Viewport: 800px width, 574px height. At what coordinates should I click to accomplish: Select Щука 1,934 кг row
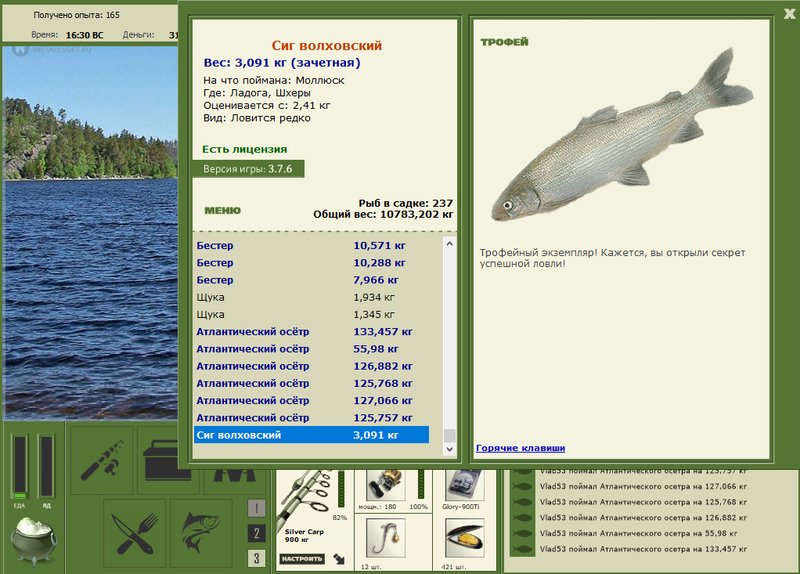(311, 297)
